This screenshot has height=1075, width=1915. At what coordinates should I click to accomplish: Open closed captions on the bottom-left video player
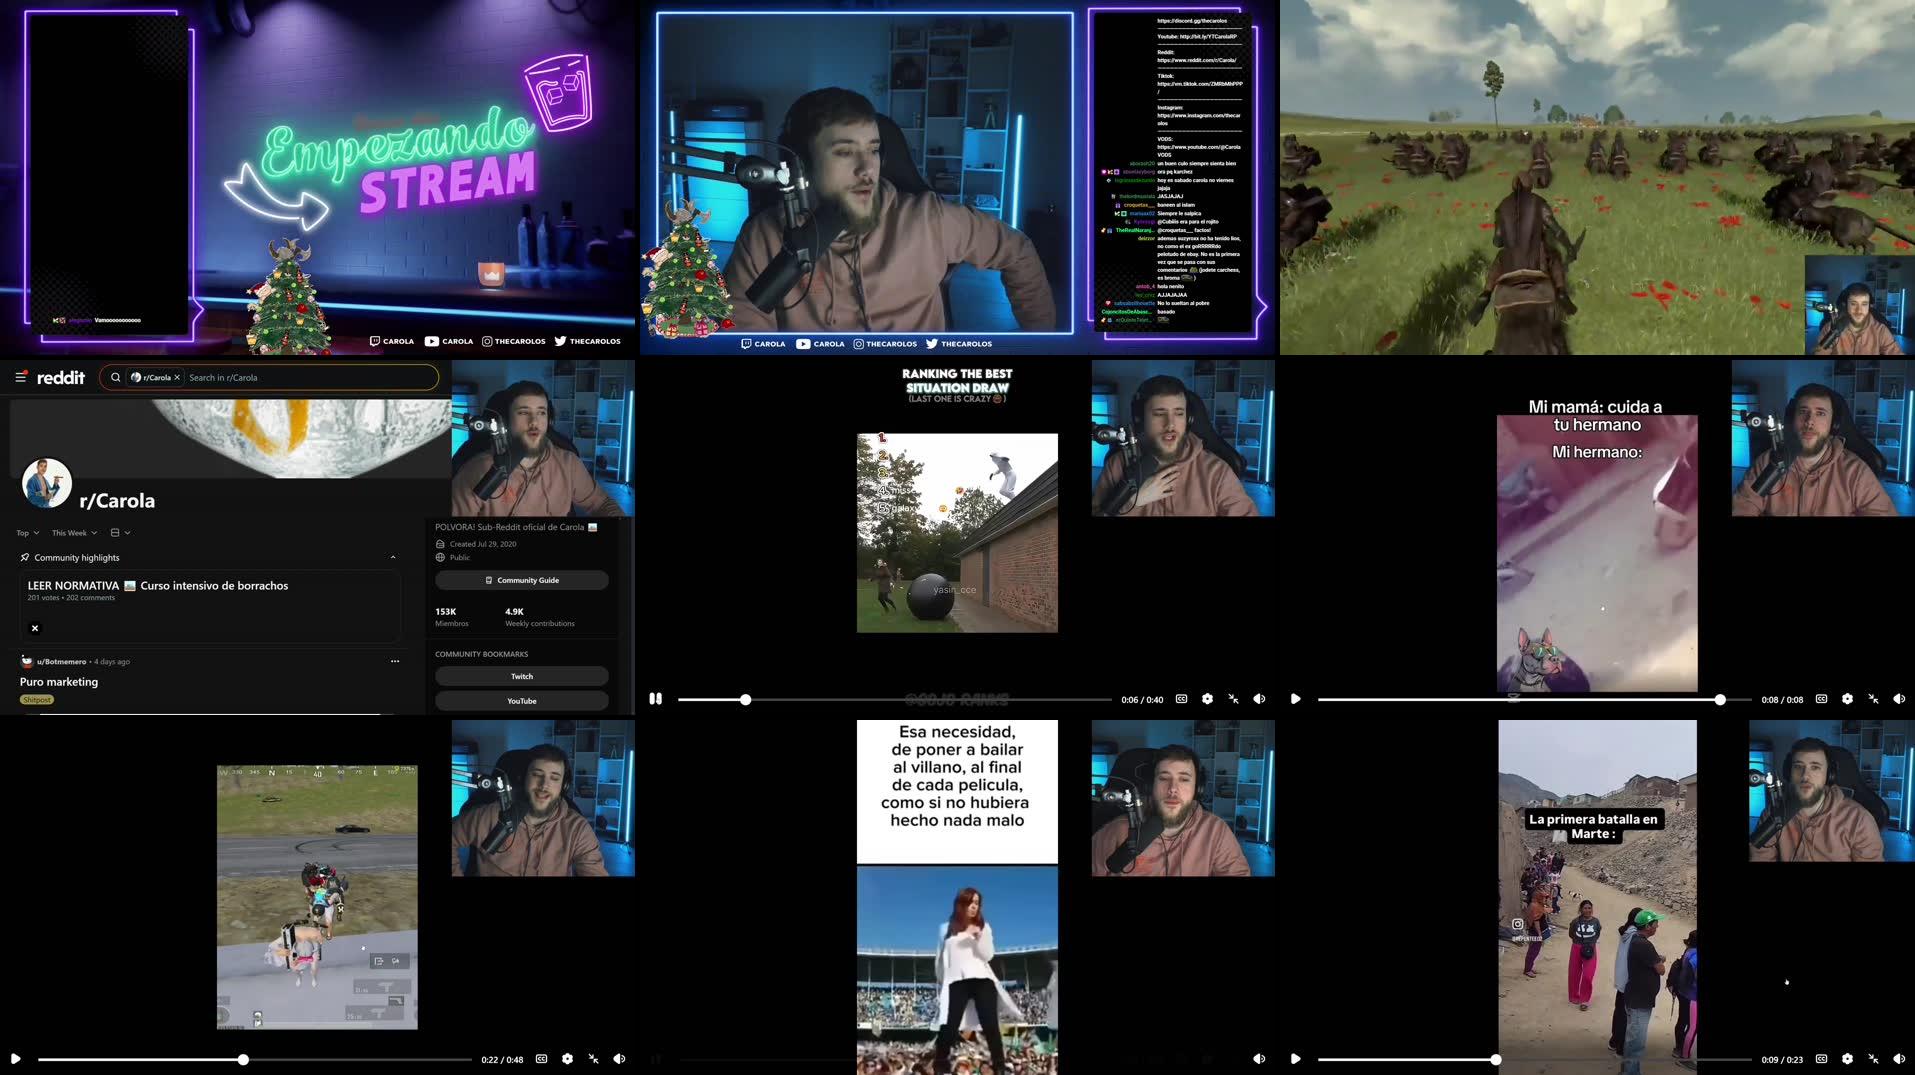pos(541,1058)
